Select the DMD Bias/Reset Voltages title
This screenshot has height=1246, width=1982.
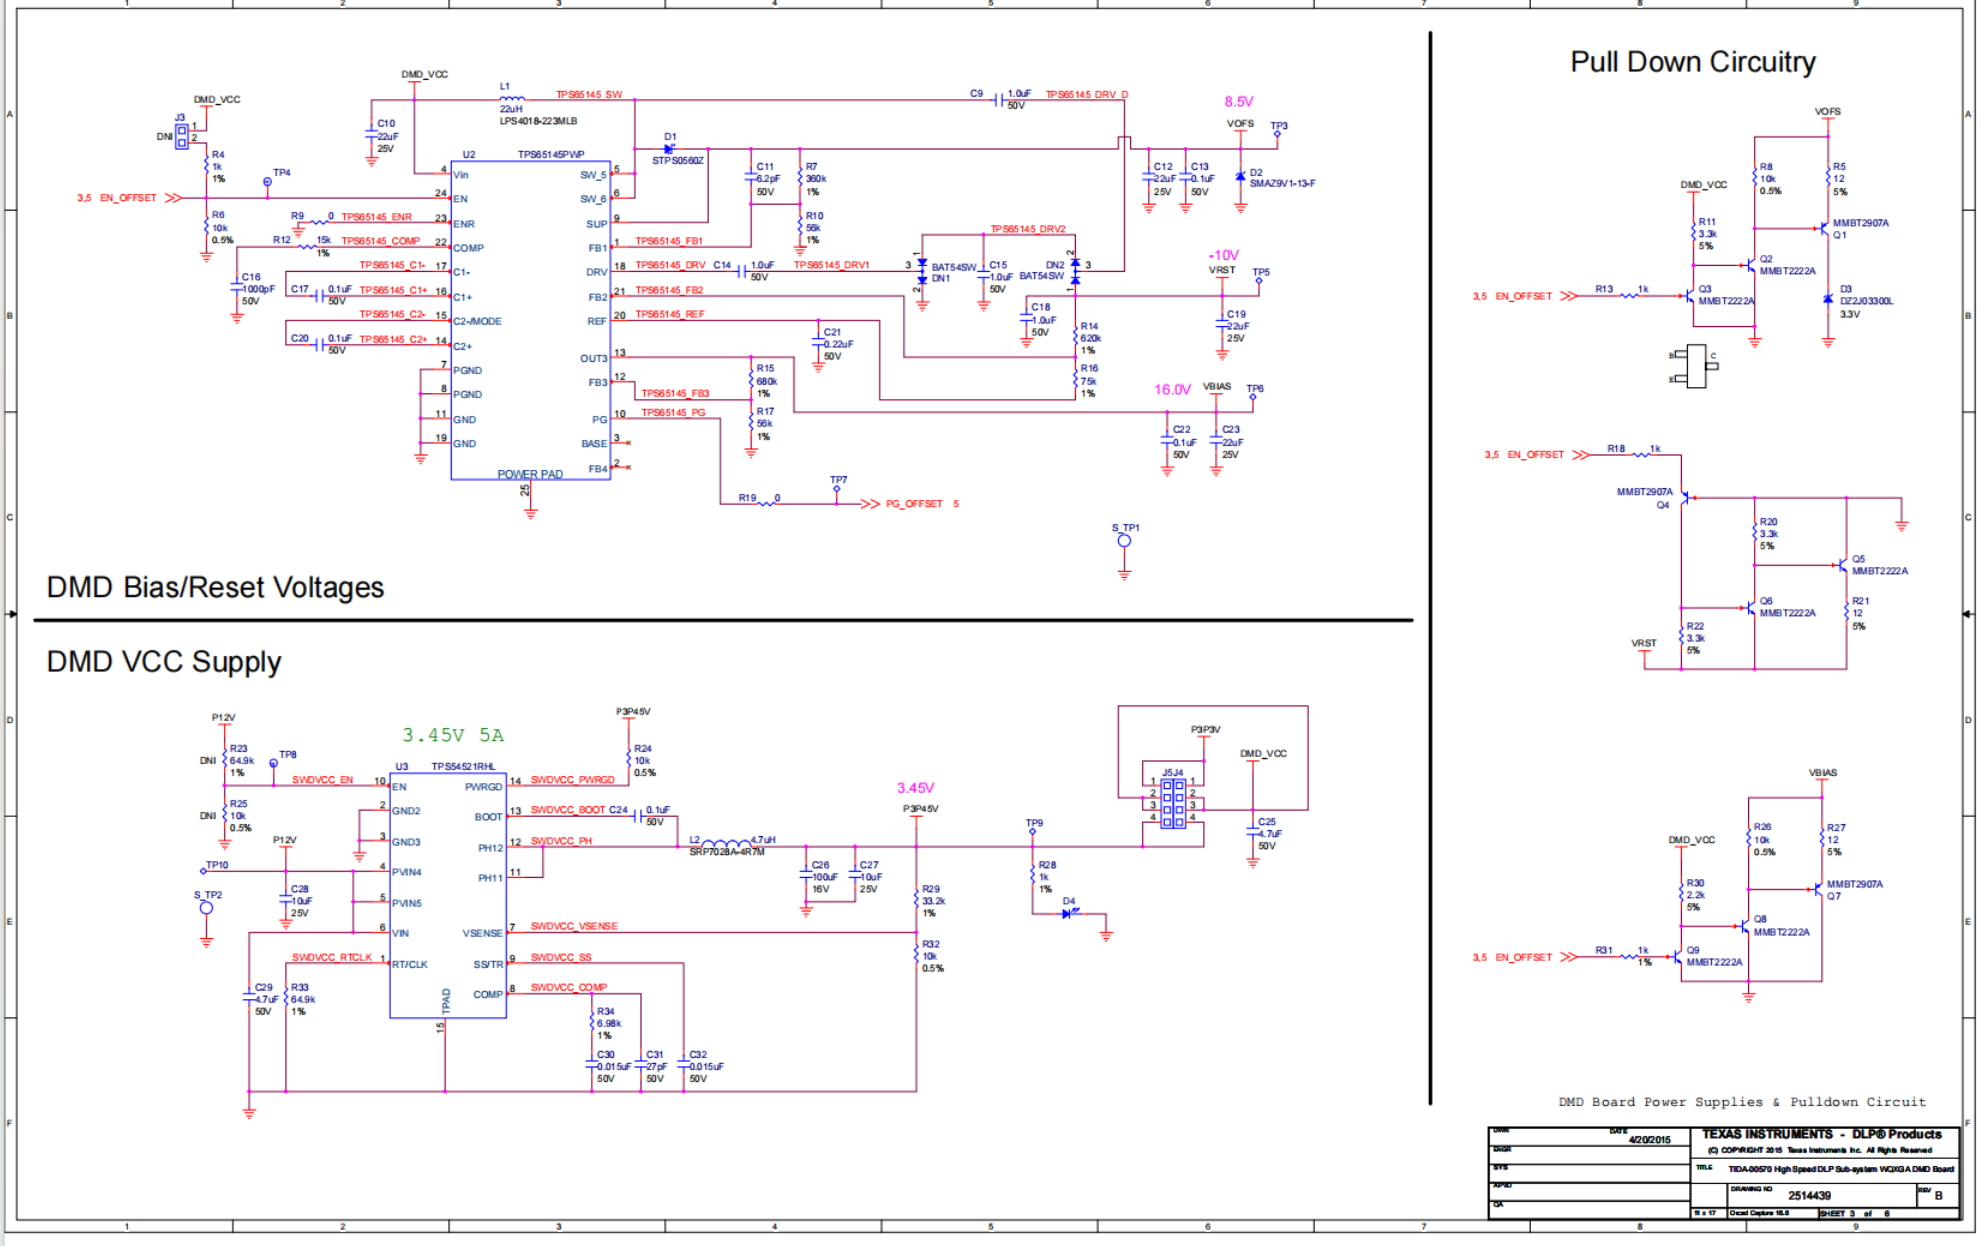pos(215,587)
